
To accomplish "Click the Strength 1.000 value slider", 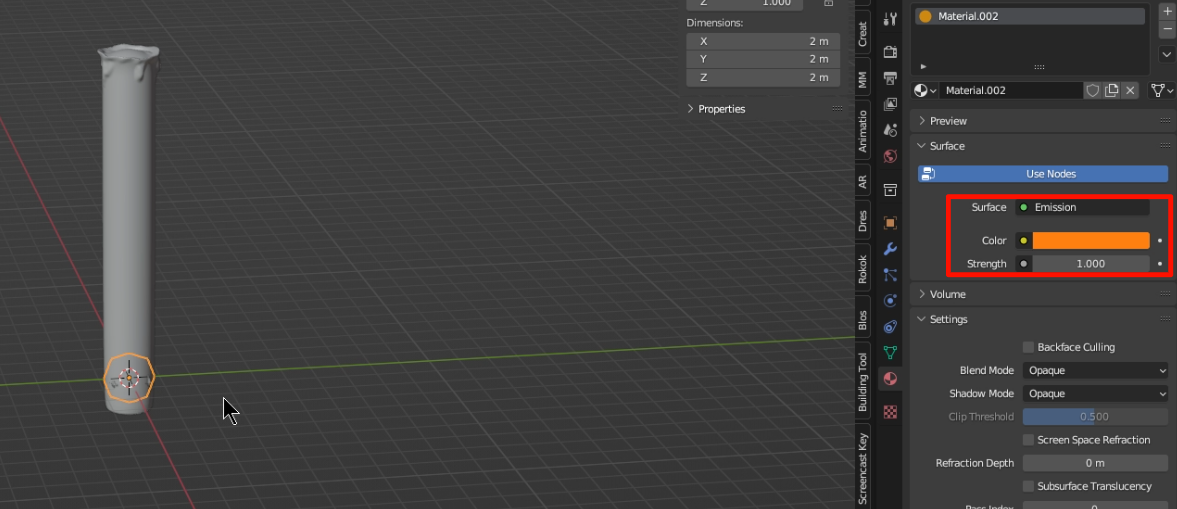I will 1091,264.
